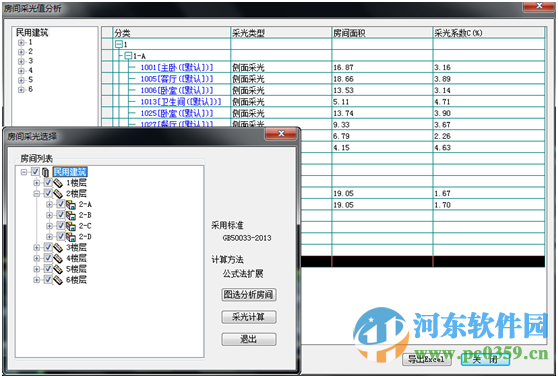The height and width of the screenshot is (378, 558).
Task: Select the highlighted 民用建筑 label in room list
Action: pyautogui.click(x=70, y=172)
